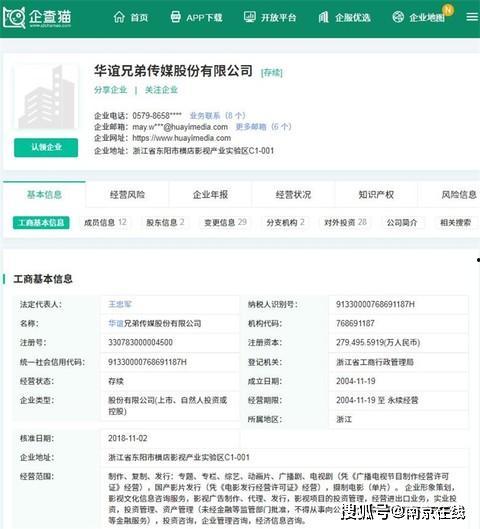Click registered capital 279,495.5919(万人民币)
The image size is (480, 529).
coord(378,343)
